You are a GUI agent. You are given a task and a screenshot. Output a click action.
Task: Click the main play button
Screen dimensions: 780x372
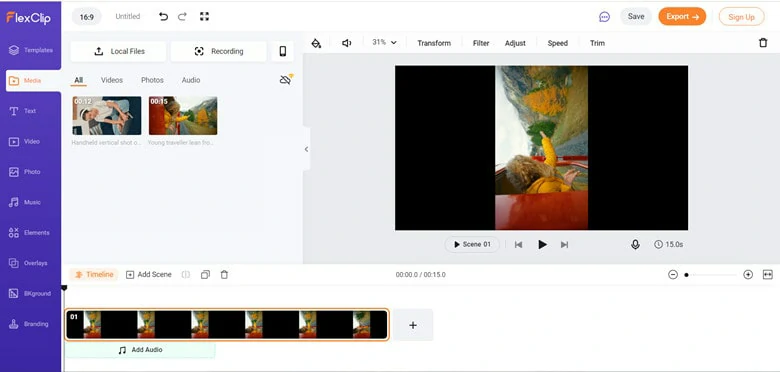pyautogui.click(x=542, y=245)
